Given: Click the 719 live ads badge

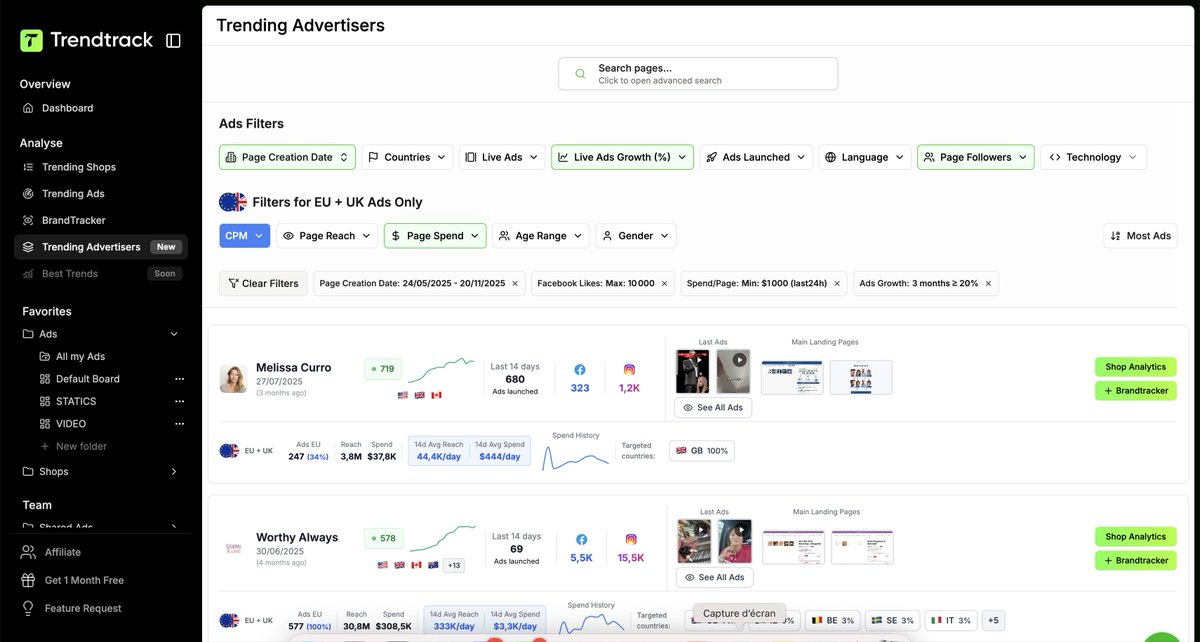Looking at the screenshot, I should click(x=382, y=369).
